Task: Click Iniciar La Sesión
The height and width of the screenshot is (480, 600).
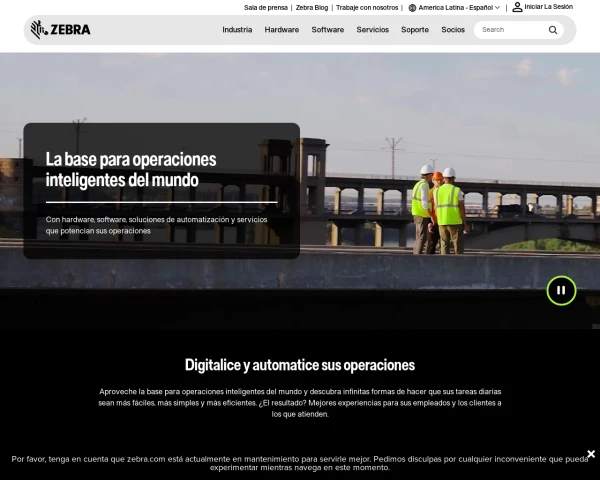Action: [548, 7]
